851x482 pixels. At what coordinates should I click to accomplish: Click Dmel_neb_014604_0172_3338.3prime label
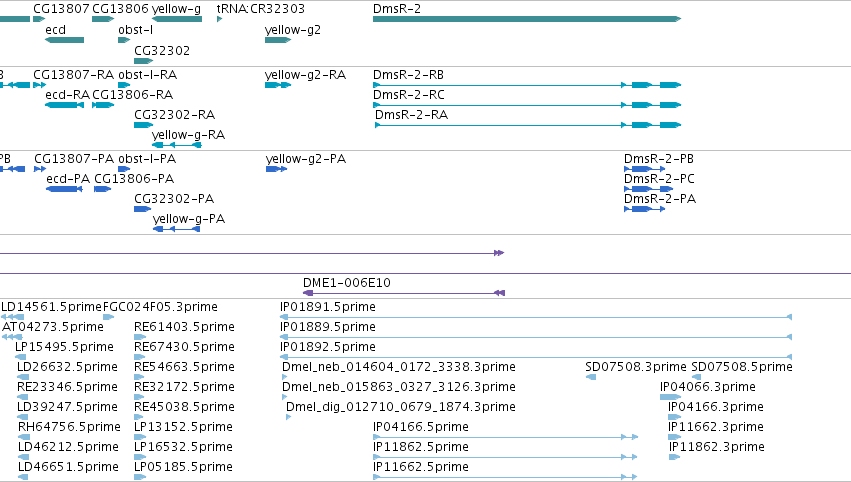coord(398,366)
